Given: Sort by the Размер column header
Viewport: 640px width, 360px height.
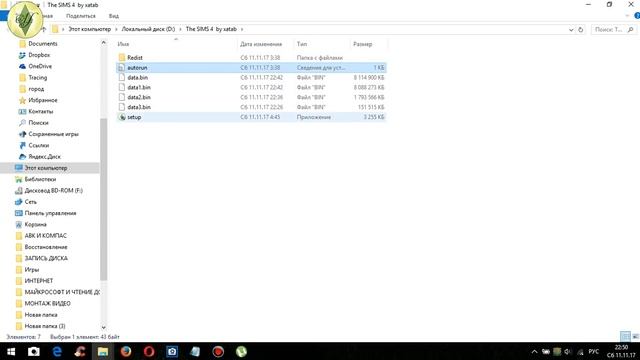Looking at the screenshot, I should coord(362,44).
